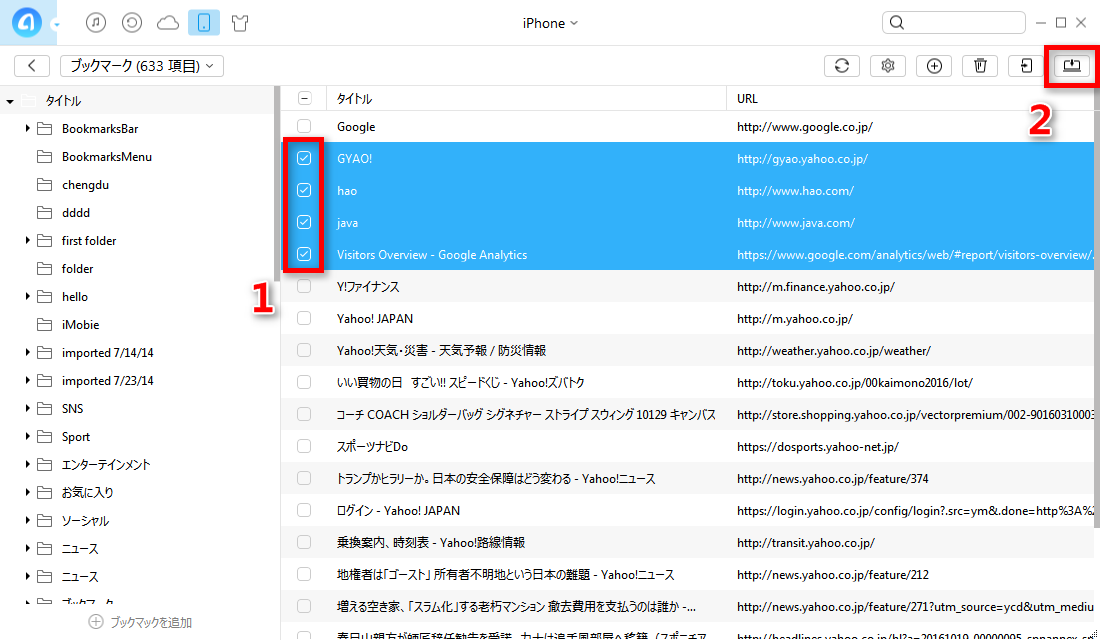Open the iTunes library music icon
The image size is (1100, 640).
[x=96, y=22]
